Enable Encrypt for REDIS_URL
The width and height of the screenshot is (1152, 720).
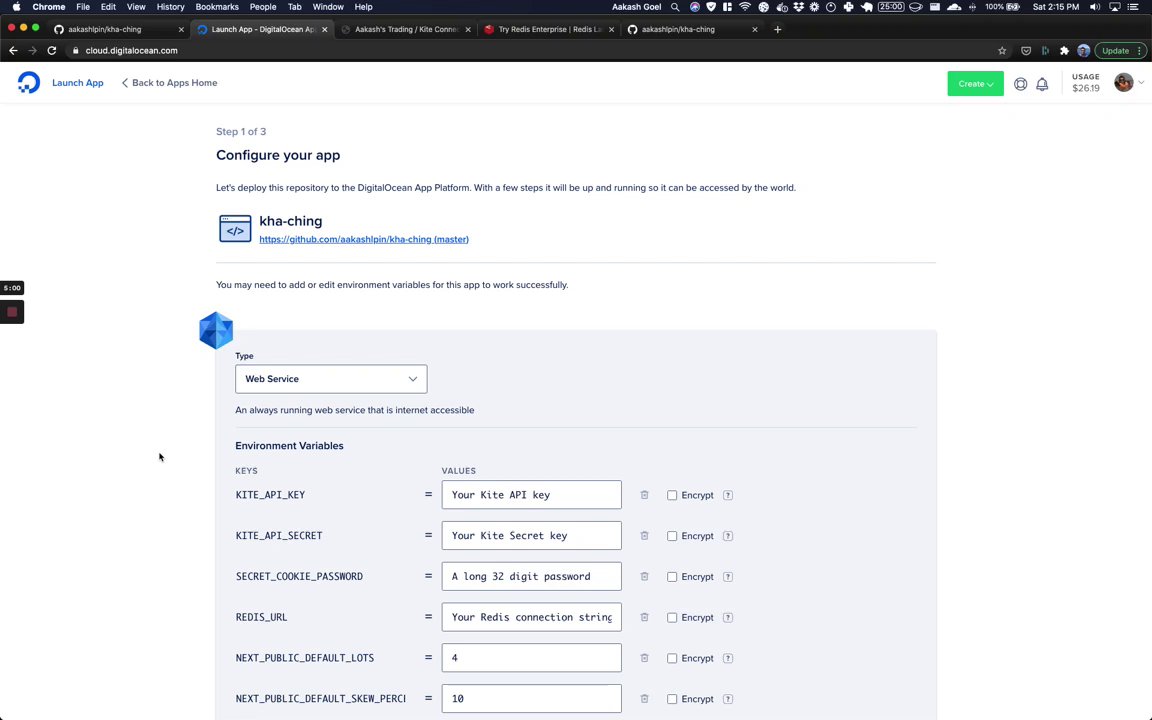[672, 618]
